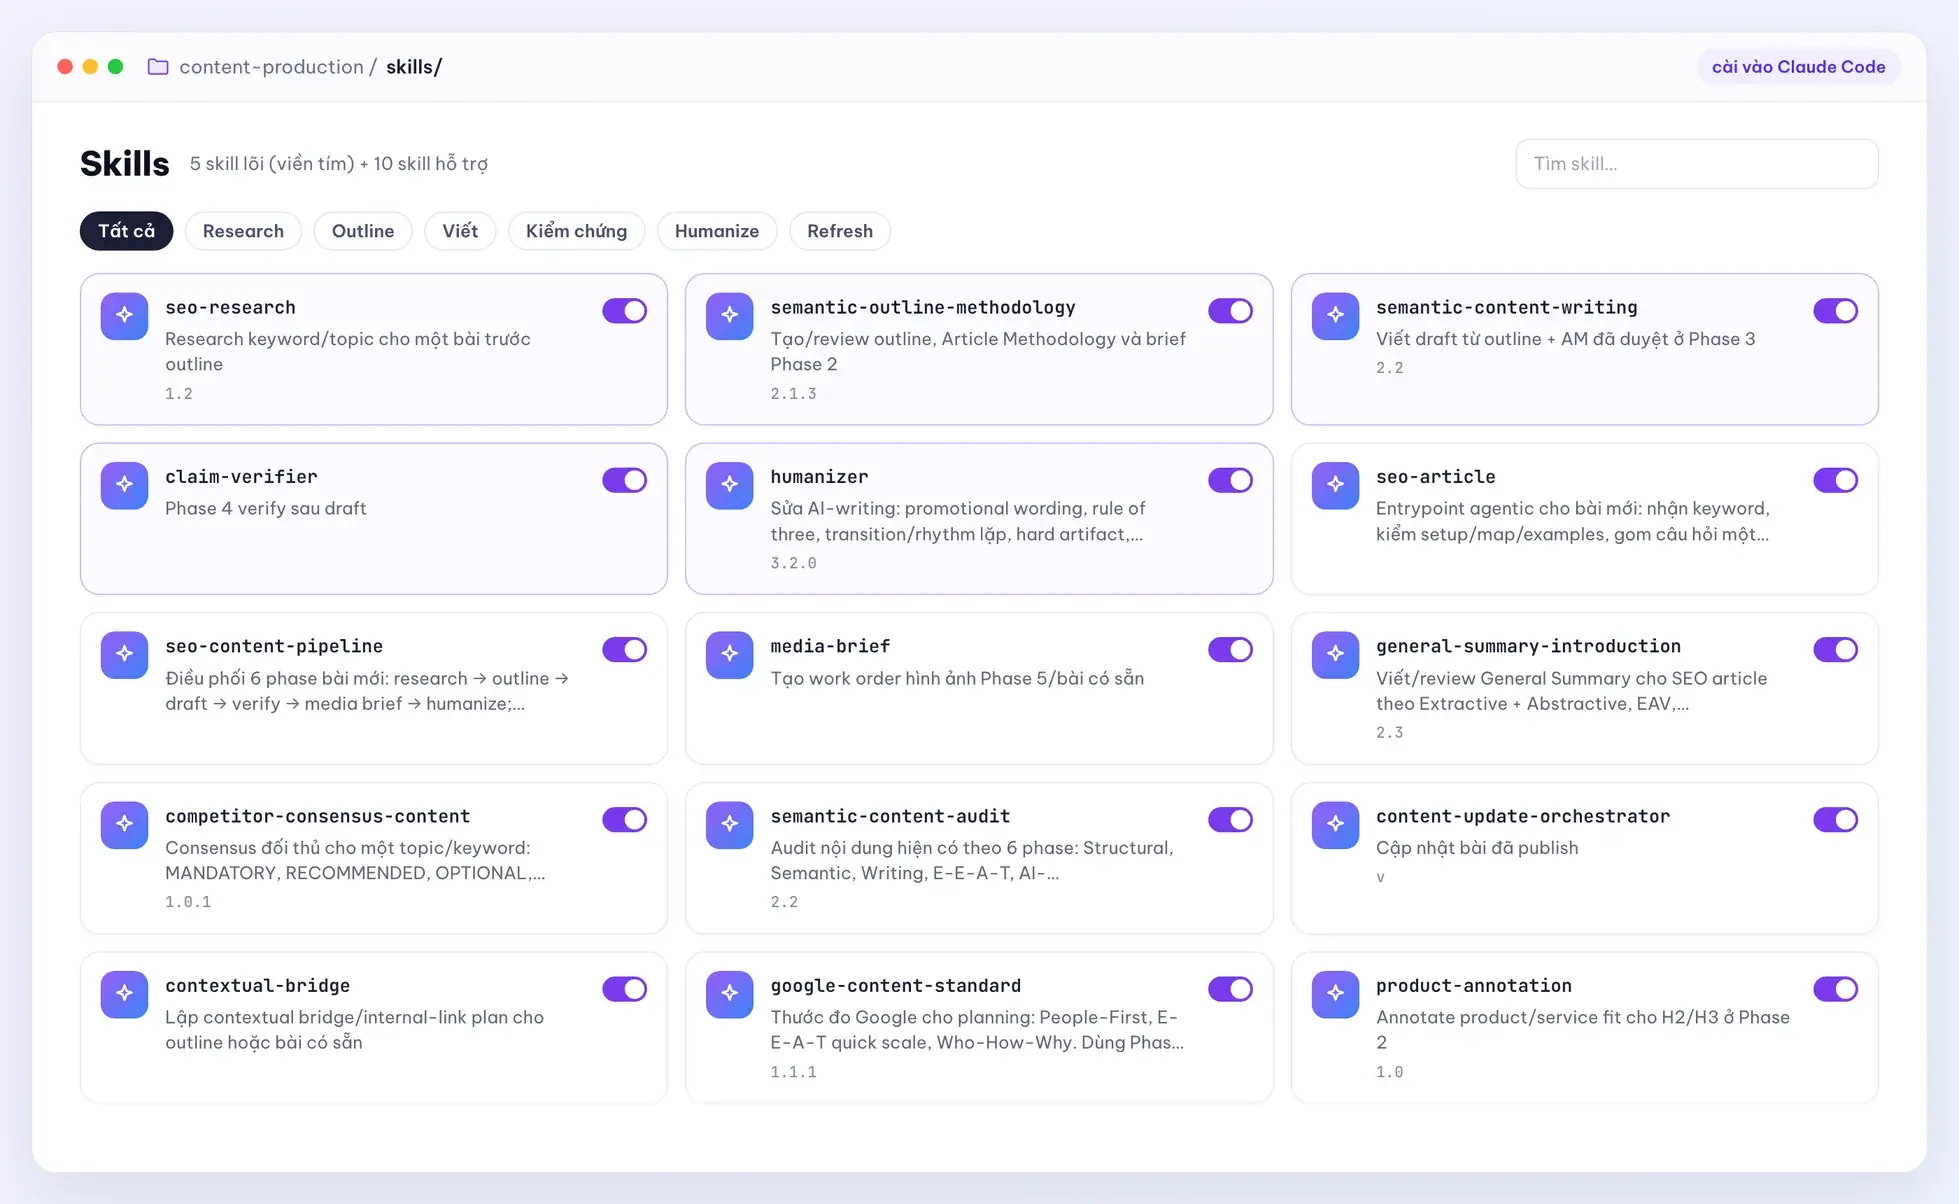
Task: Click the seo-article skill icon
Action: coord(1335,485)
